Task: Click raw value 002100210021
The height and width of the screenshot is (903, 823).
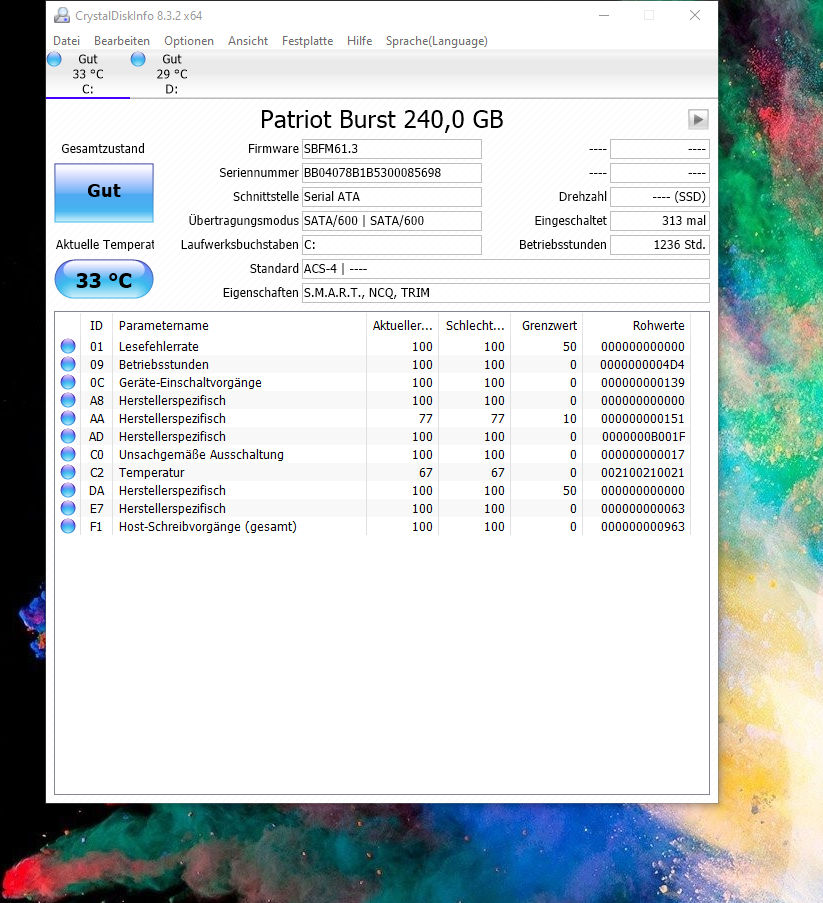Action: [643, 472]
